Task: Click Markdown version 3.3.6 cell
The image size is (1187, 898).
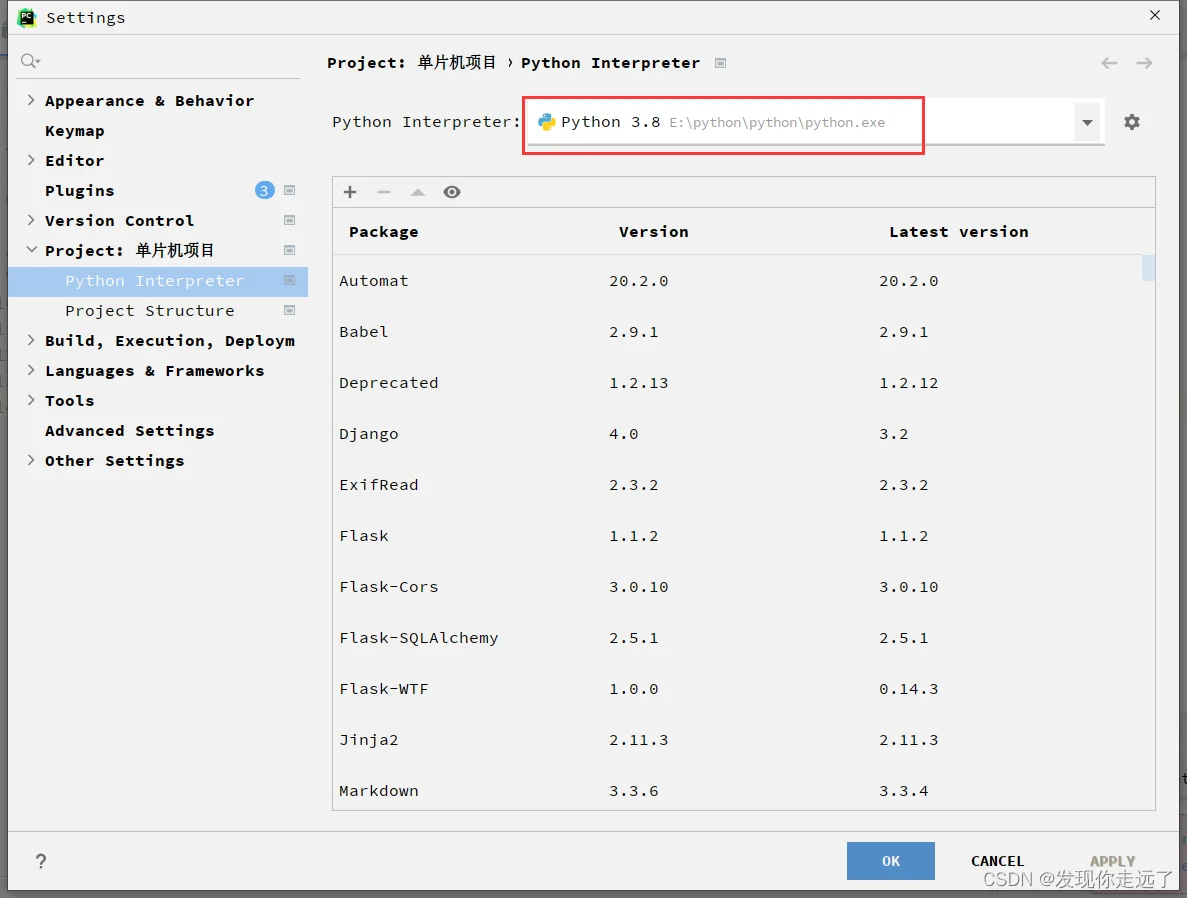Action: point(634,791)
